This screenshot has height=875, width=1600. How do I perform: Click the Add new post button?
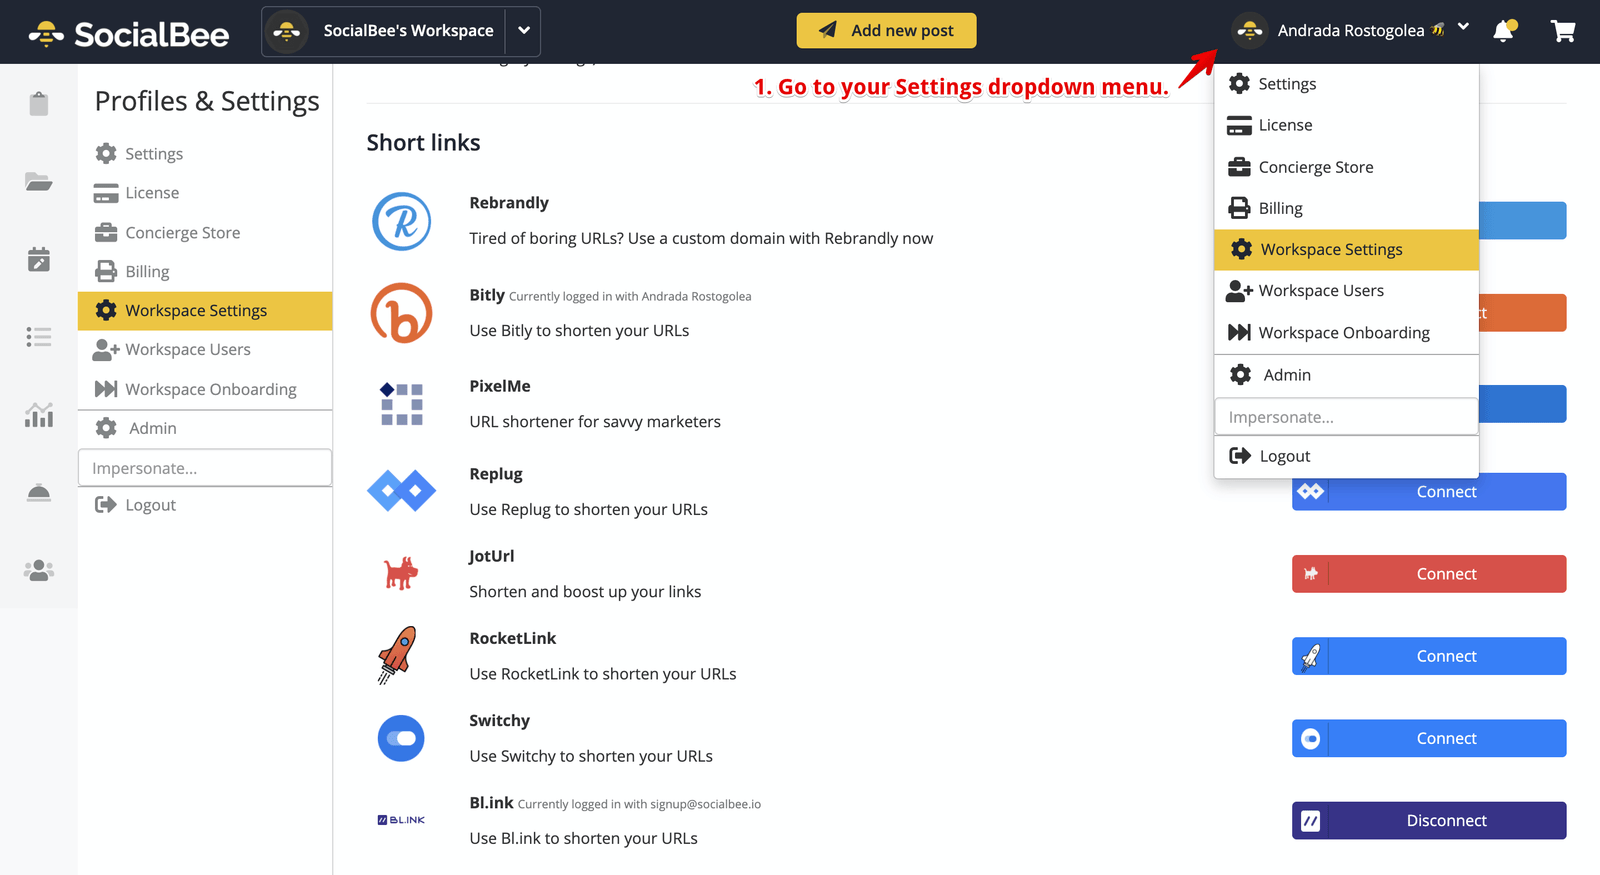point(886,31)
